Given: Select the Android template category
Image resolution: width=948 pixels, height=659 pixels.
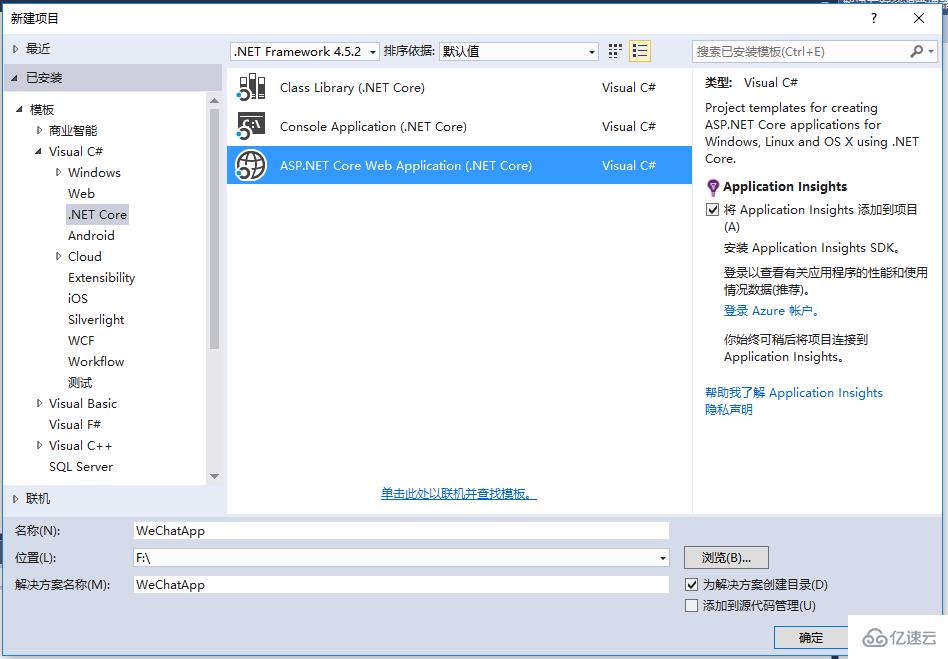Looking at the screenshot, I should pyautogui.click(x=91, y=236).
